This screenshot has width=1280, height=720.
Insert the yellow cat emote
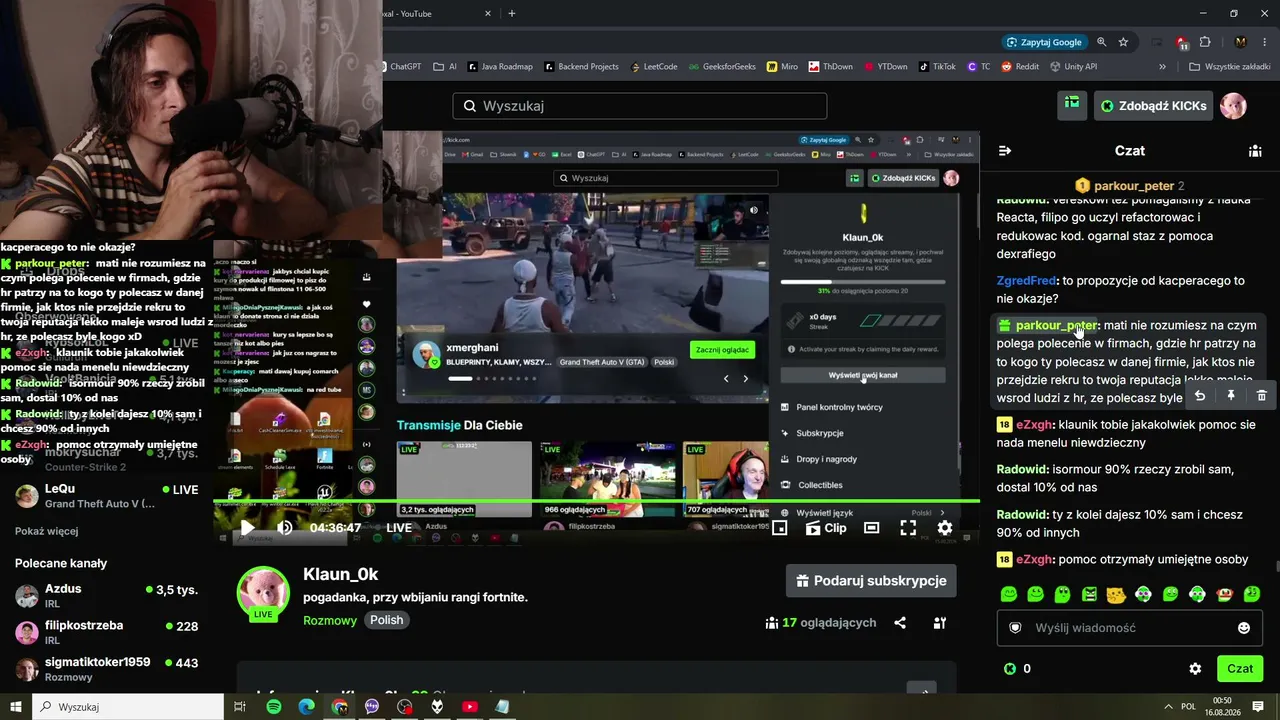pos(1116,595)
